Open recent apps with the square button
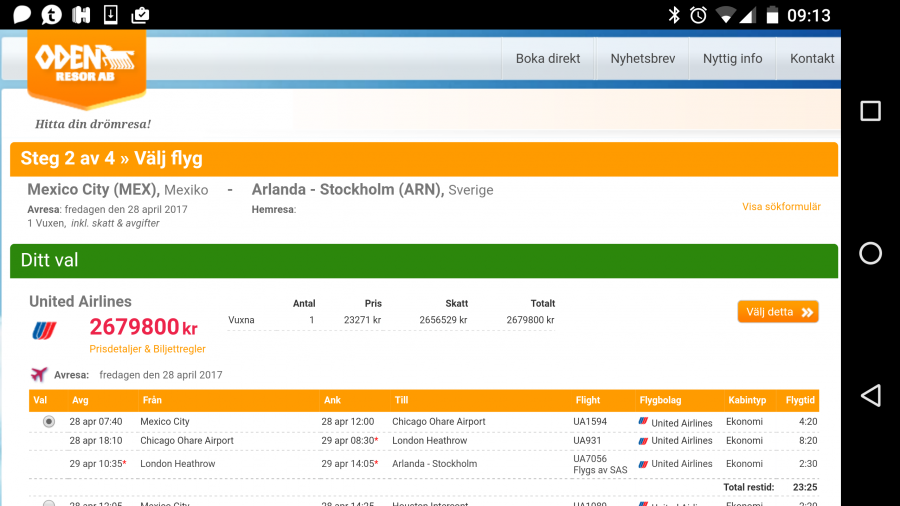Viewport: 900px width, 506px height. click(x=870, y=111)
